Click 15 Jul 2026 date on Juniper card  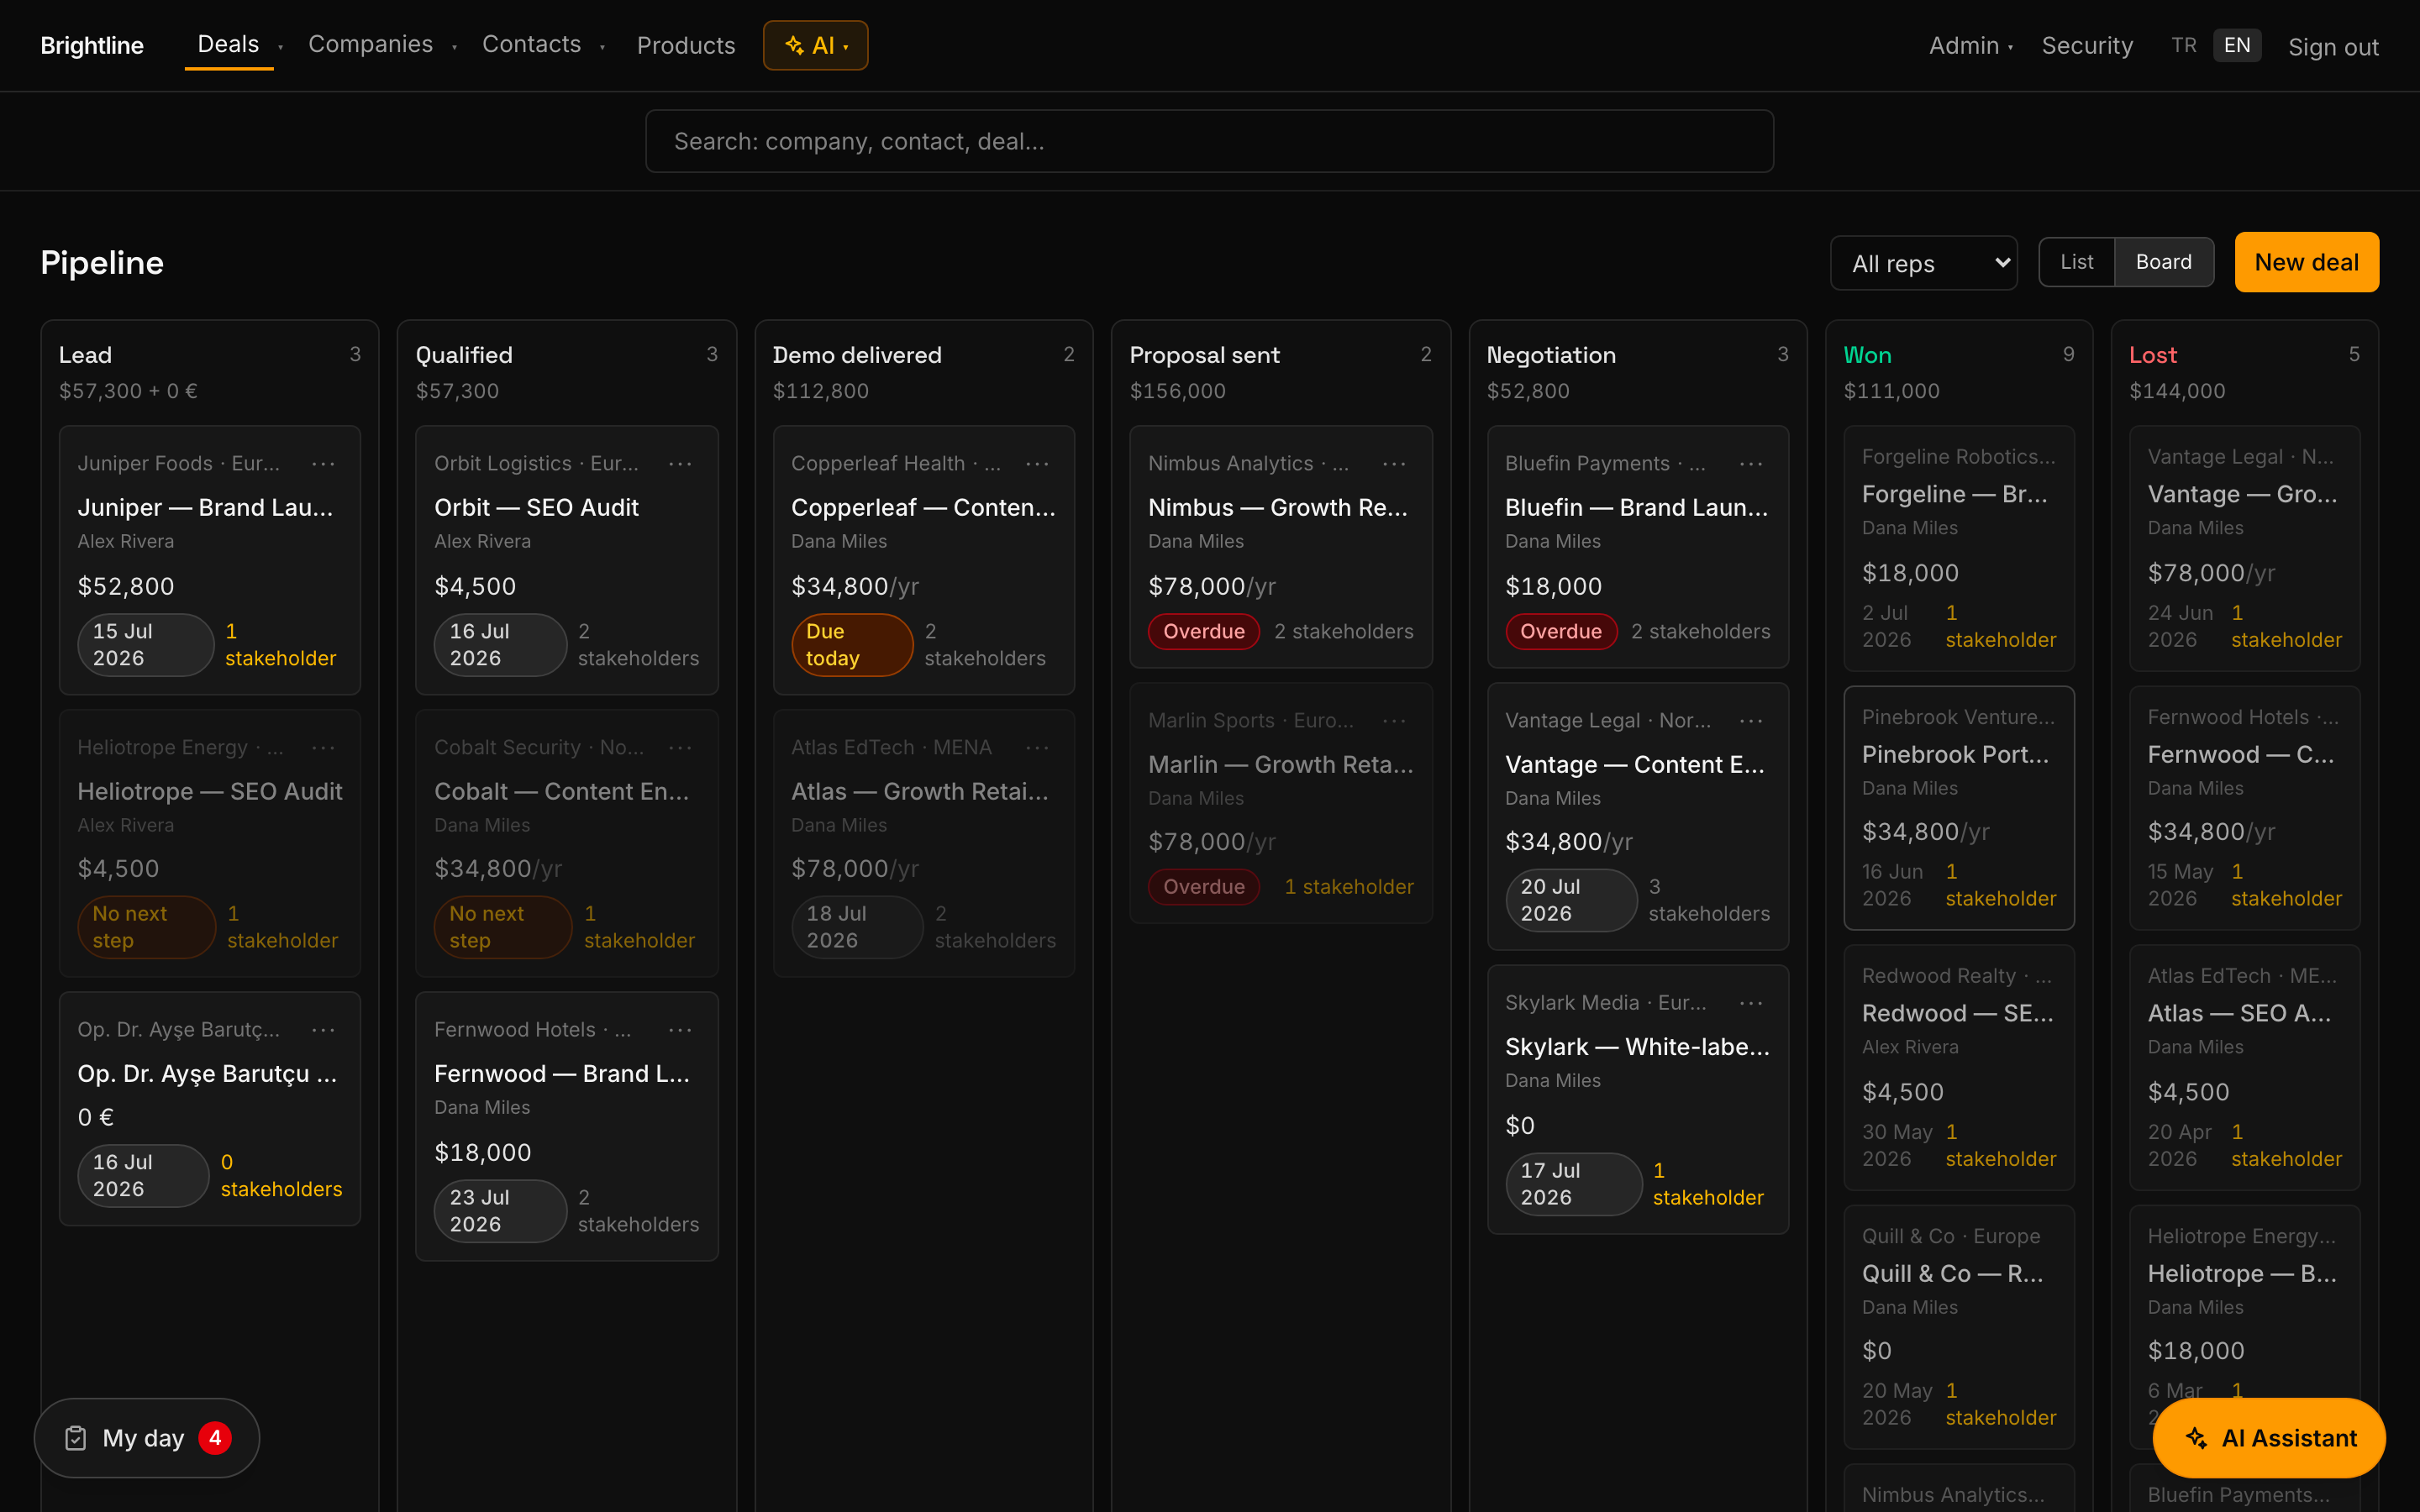(x=146, y=645)
